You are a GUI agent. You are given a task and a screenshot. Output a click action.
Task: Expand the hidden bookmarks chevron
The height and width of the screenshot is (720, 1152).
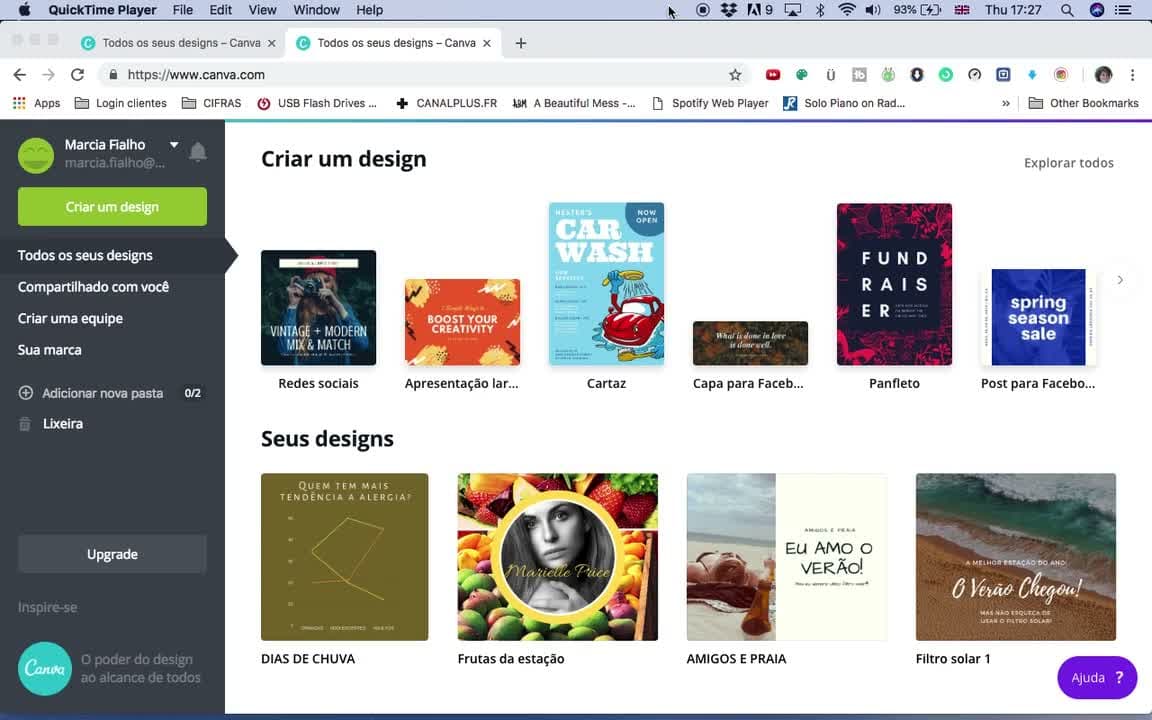coord(1006,104)
